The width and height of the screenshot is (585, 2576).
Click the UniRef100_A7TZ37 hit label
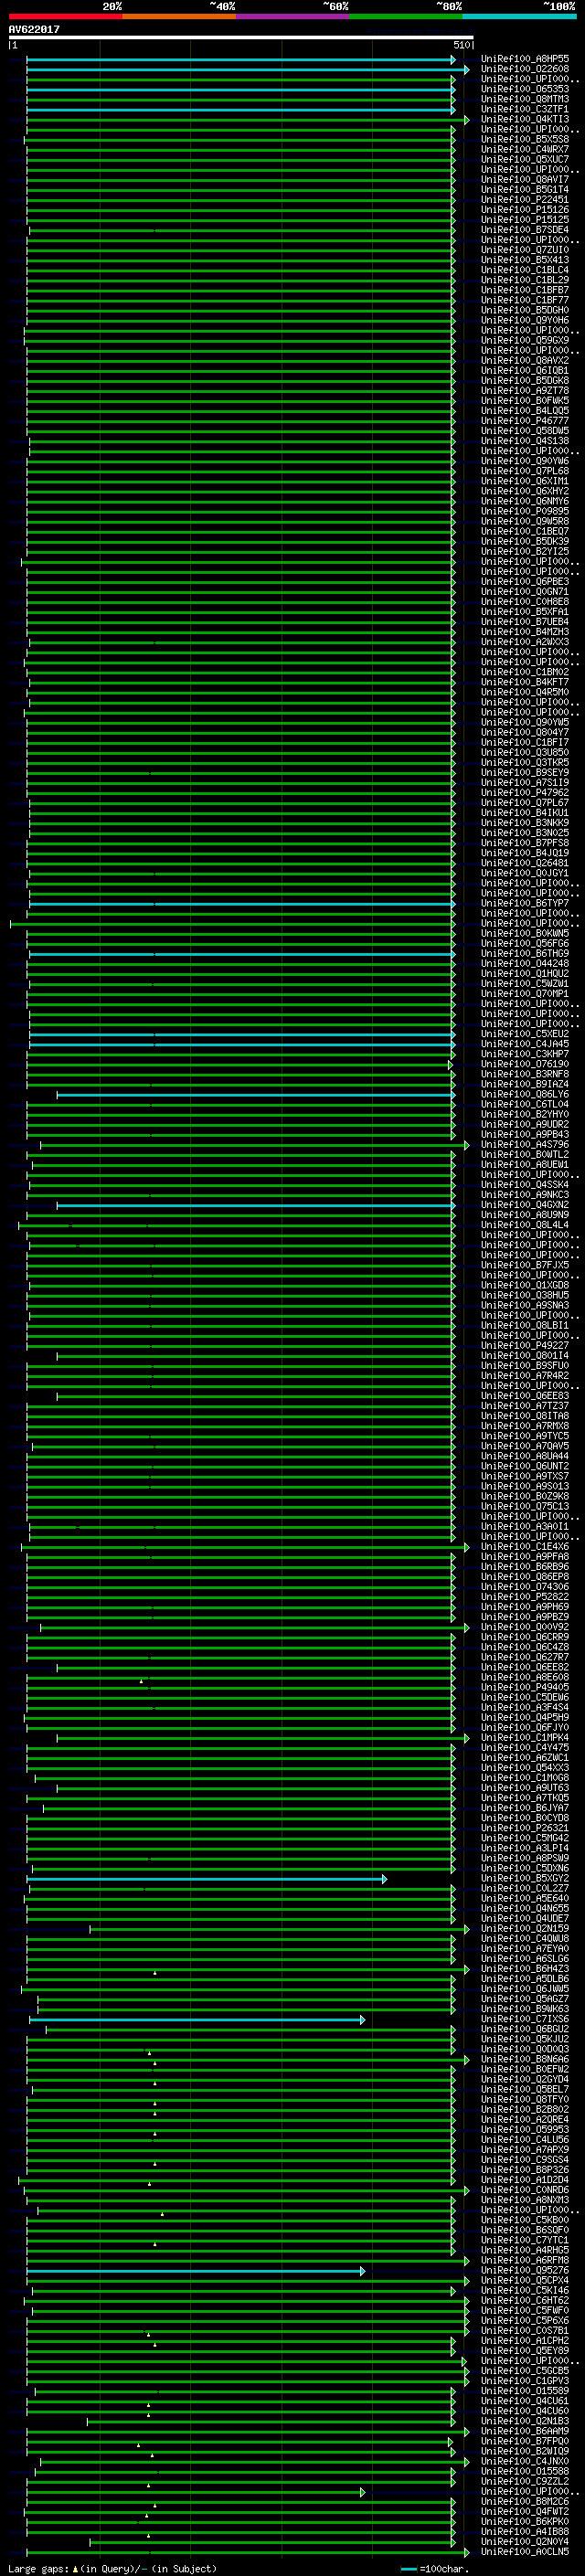click(x=525, y=1406)
